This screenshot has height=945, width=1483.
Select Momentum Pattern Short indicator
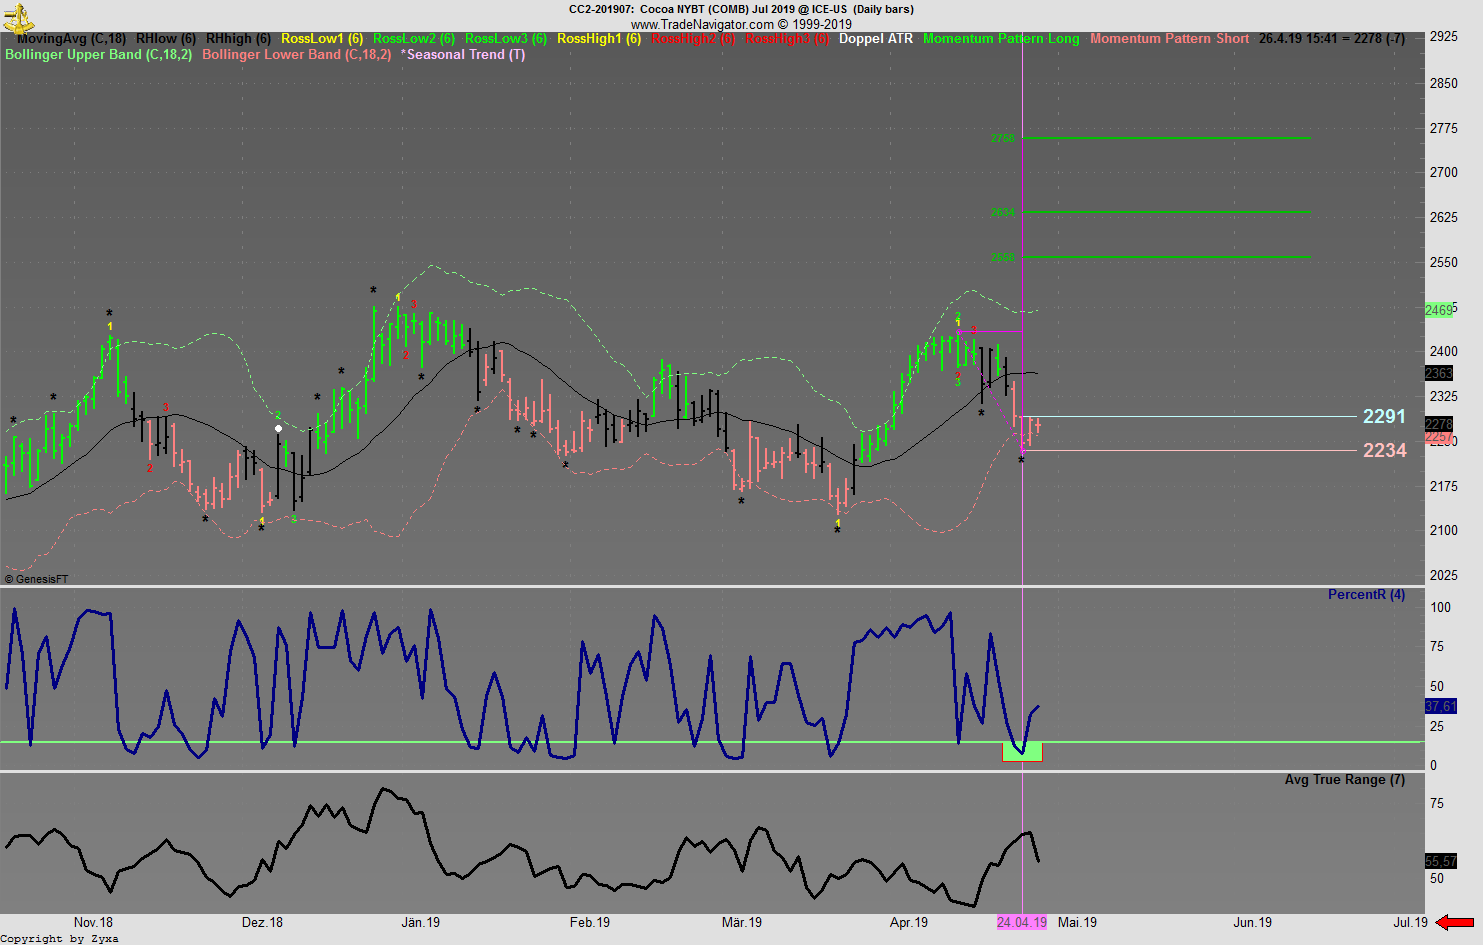point(1169,38)
